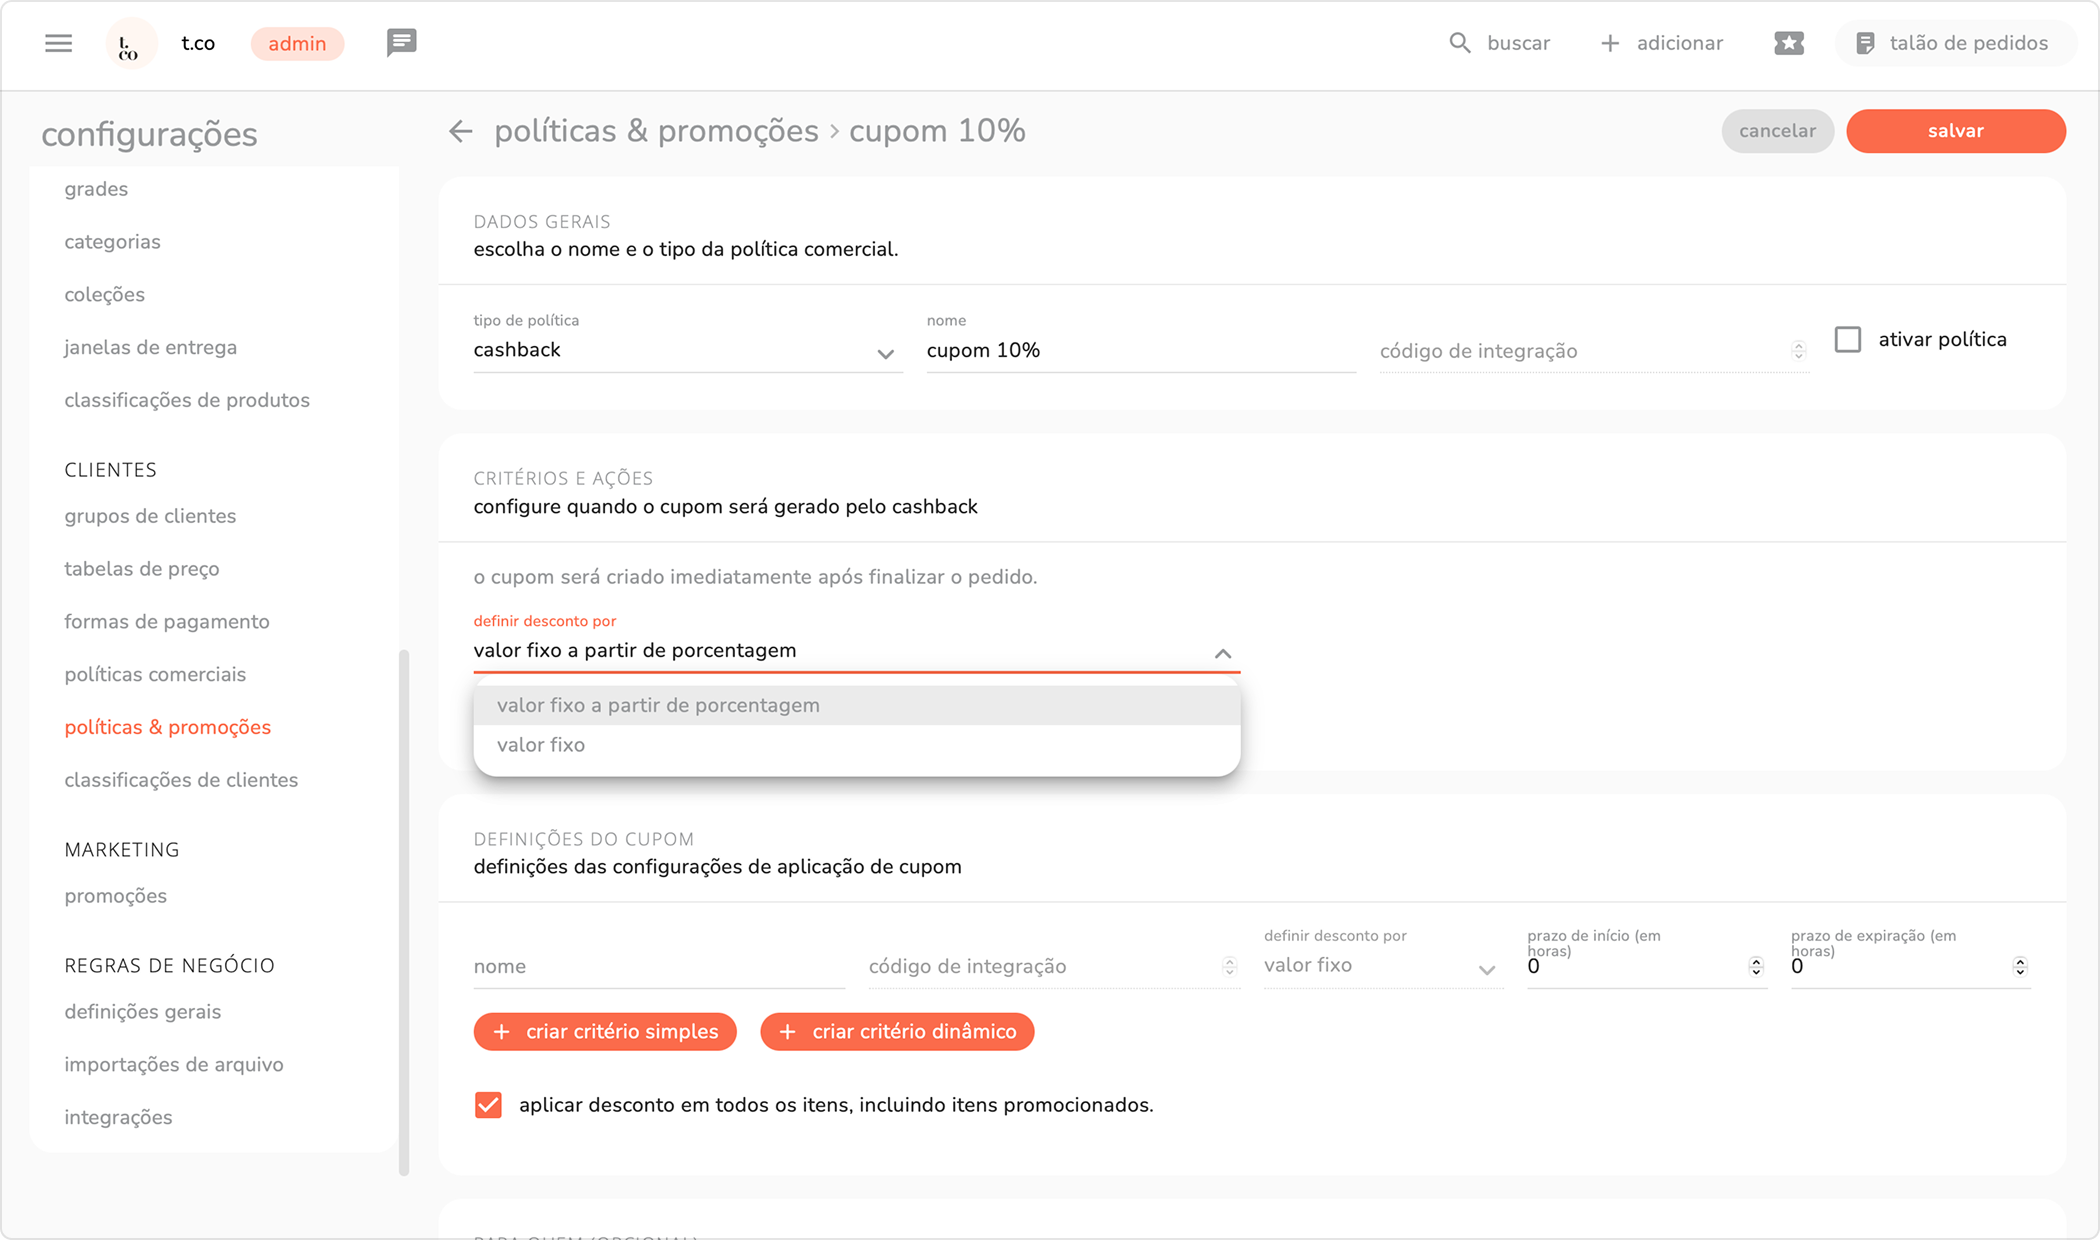Open políticas comerciais in sidebar
Viewport: 2100px width, 1240px height.
coord(155,674)
